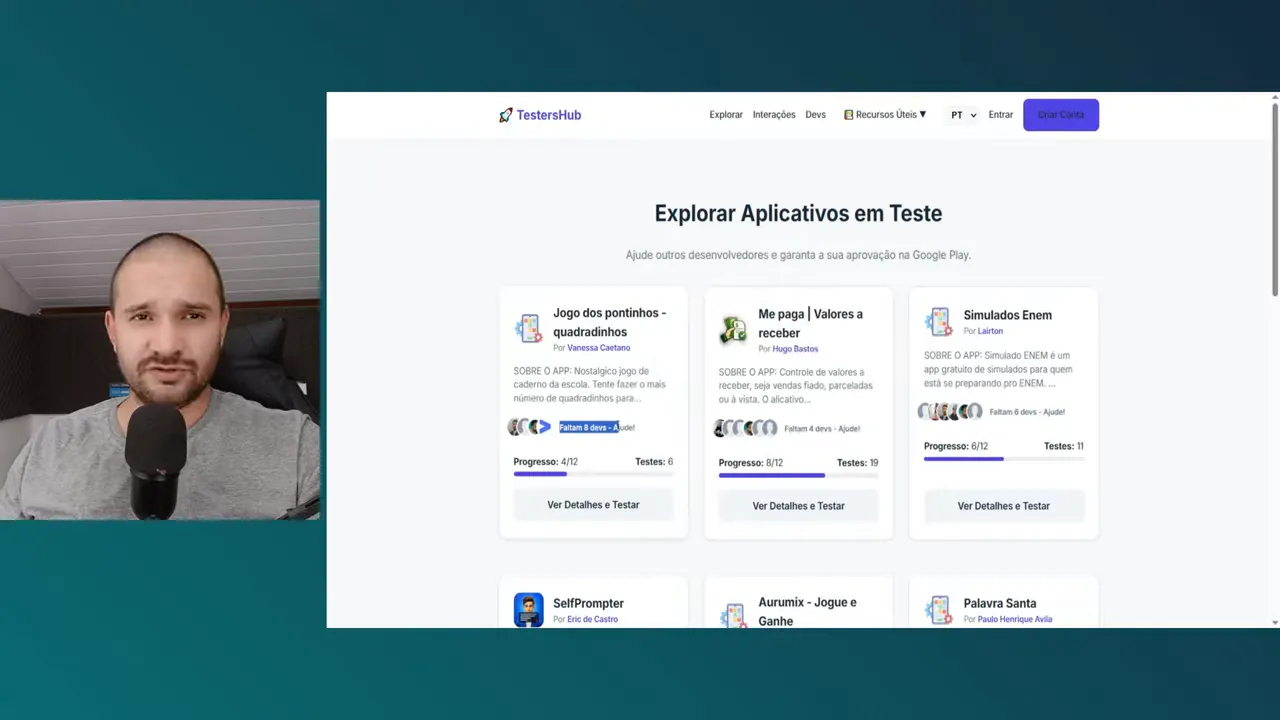Click the presenter webcam video thumbnail

160,360
